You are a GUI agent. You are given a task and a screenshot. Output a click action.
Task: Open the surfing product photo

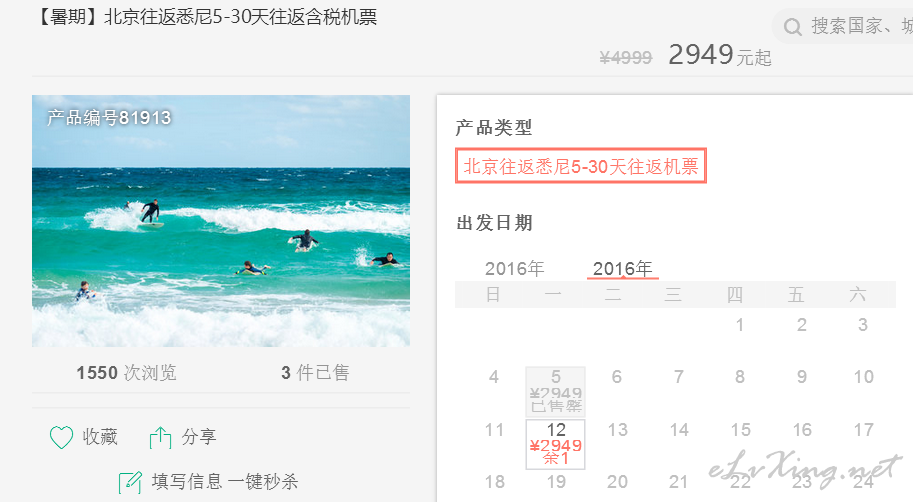click(221, 221)
